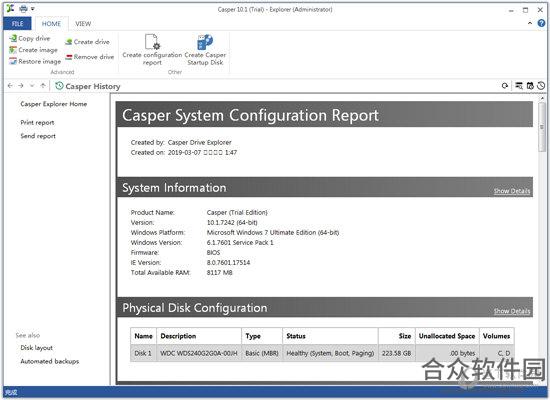Collapse the ribbon with the chevron

pos(530,23)
